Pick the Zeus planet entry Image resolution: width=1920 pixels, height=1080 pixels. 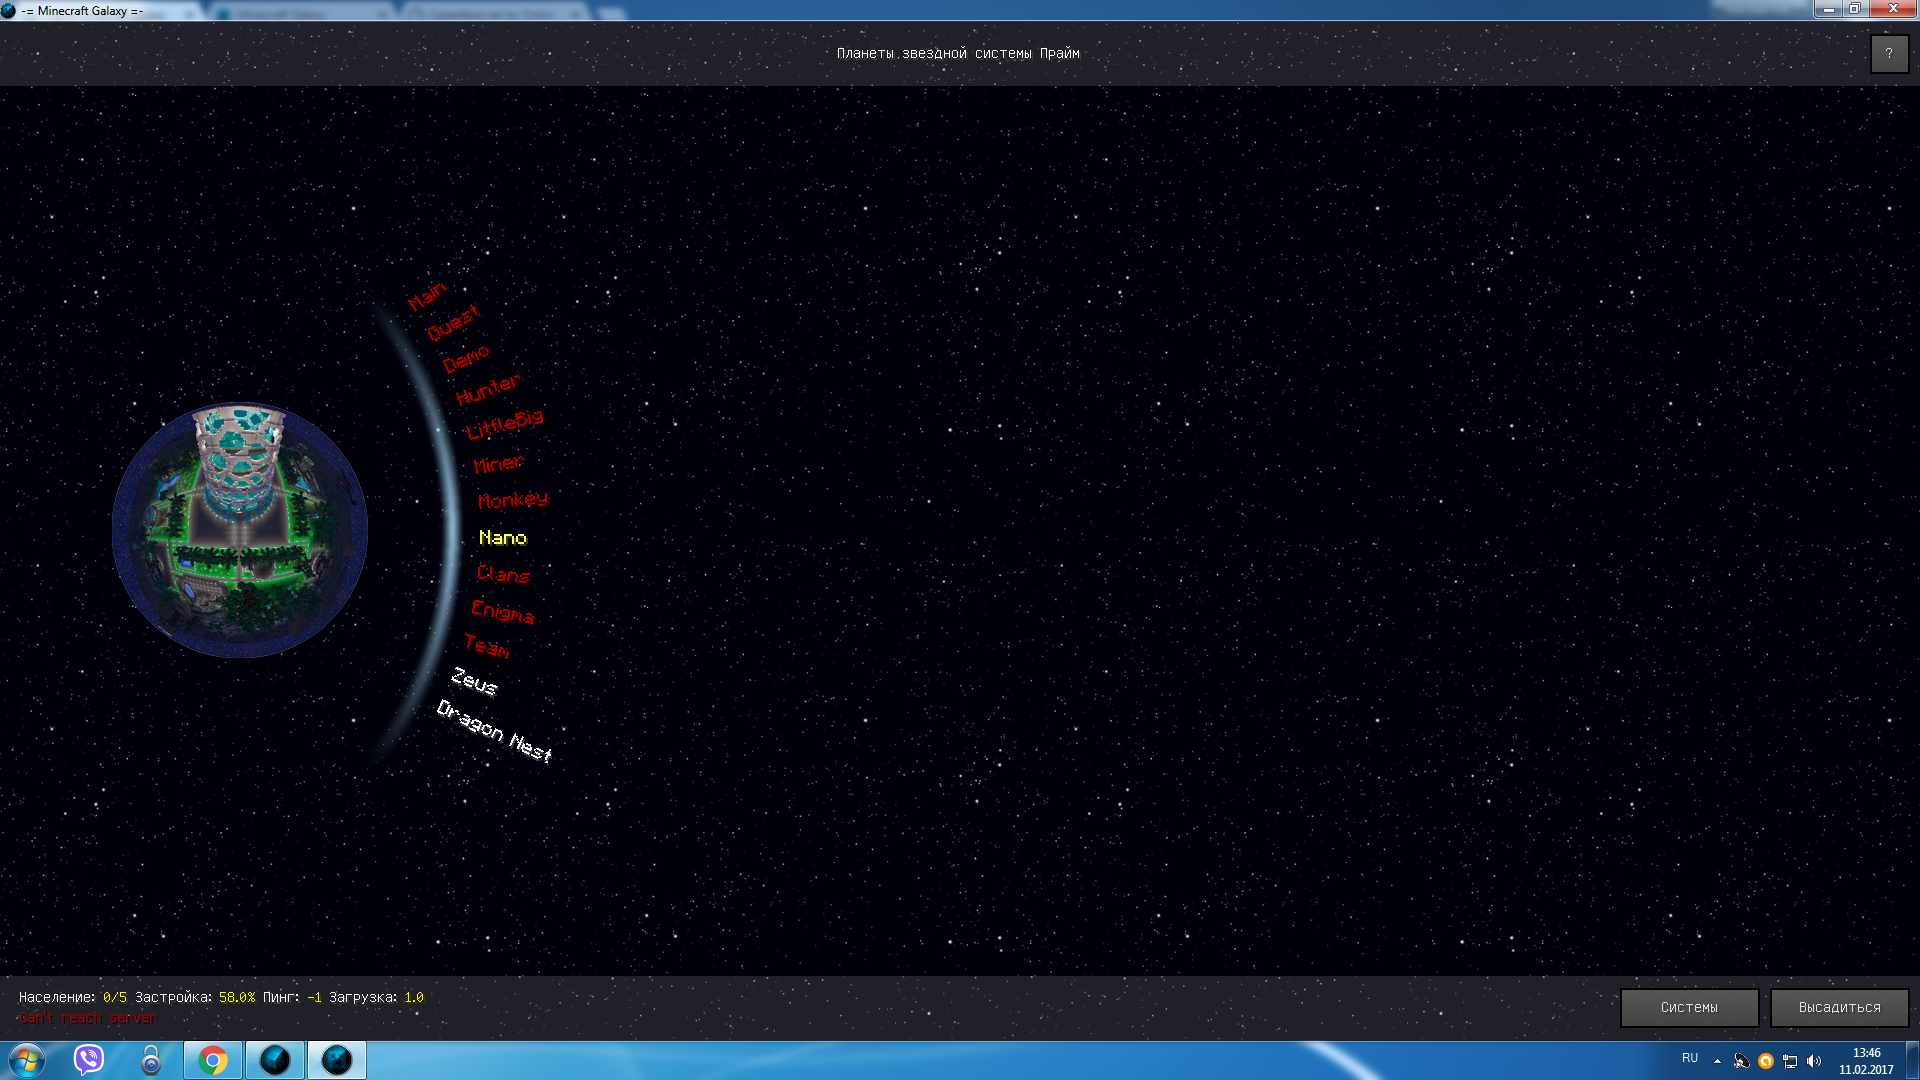tap(474, 682)
